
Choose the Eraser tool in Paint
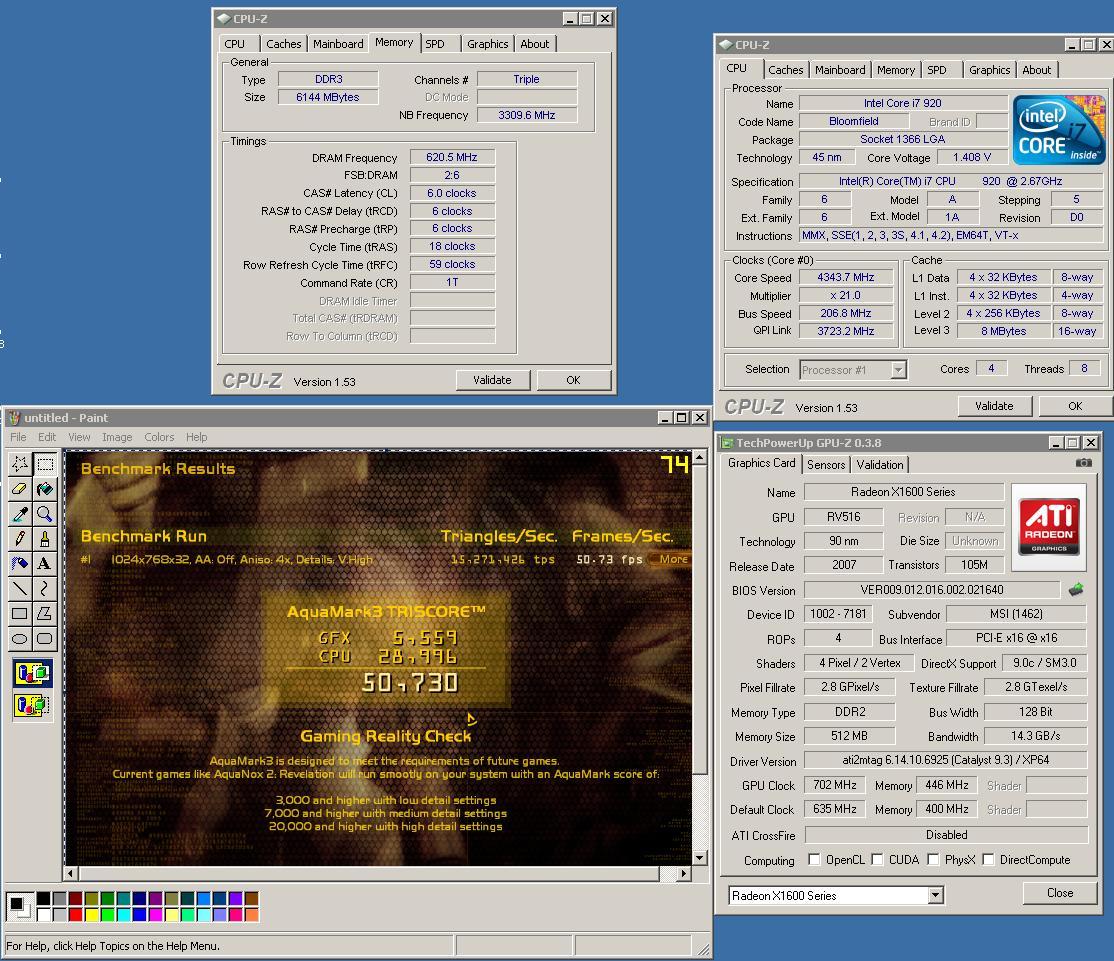pyautogui.click(x=20, y=489)
